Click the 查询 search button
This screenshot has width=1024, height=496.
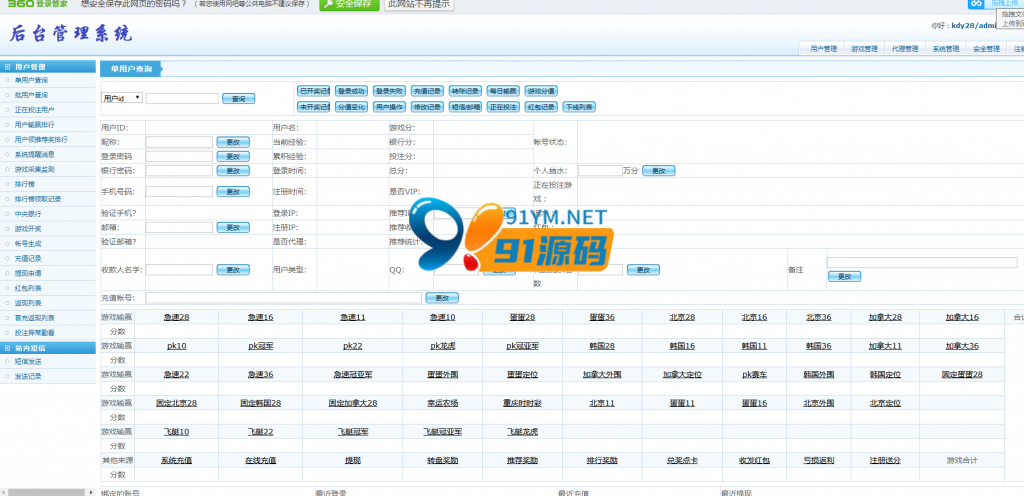tap(238, 99)
